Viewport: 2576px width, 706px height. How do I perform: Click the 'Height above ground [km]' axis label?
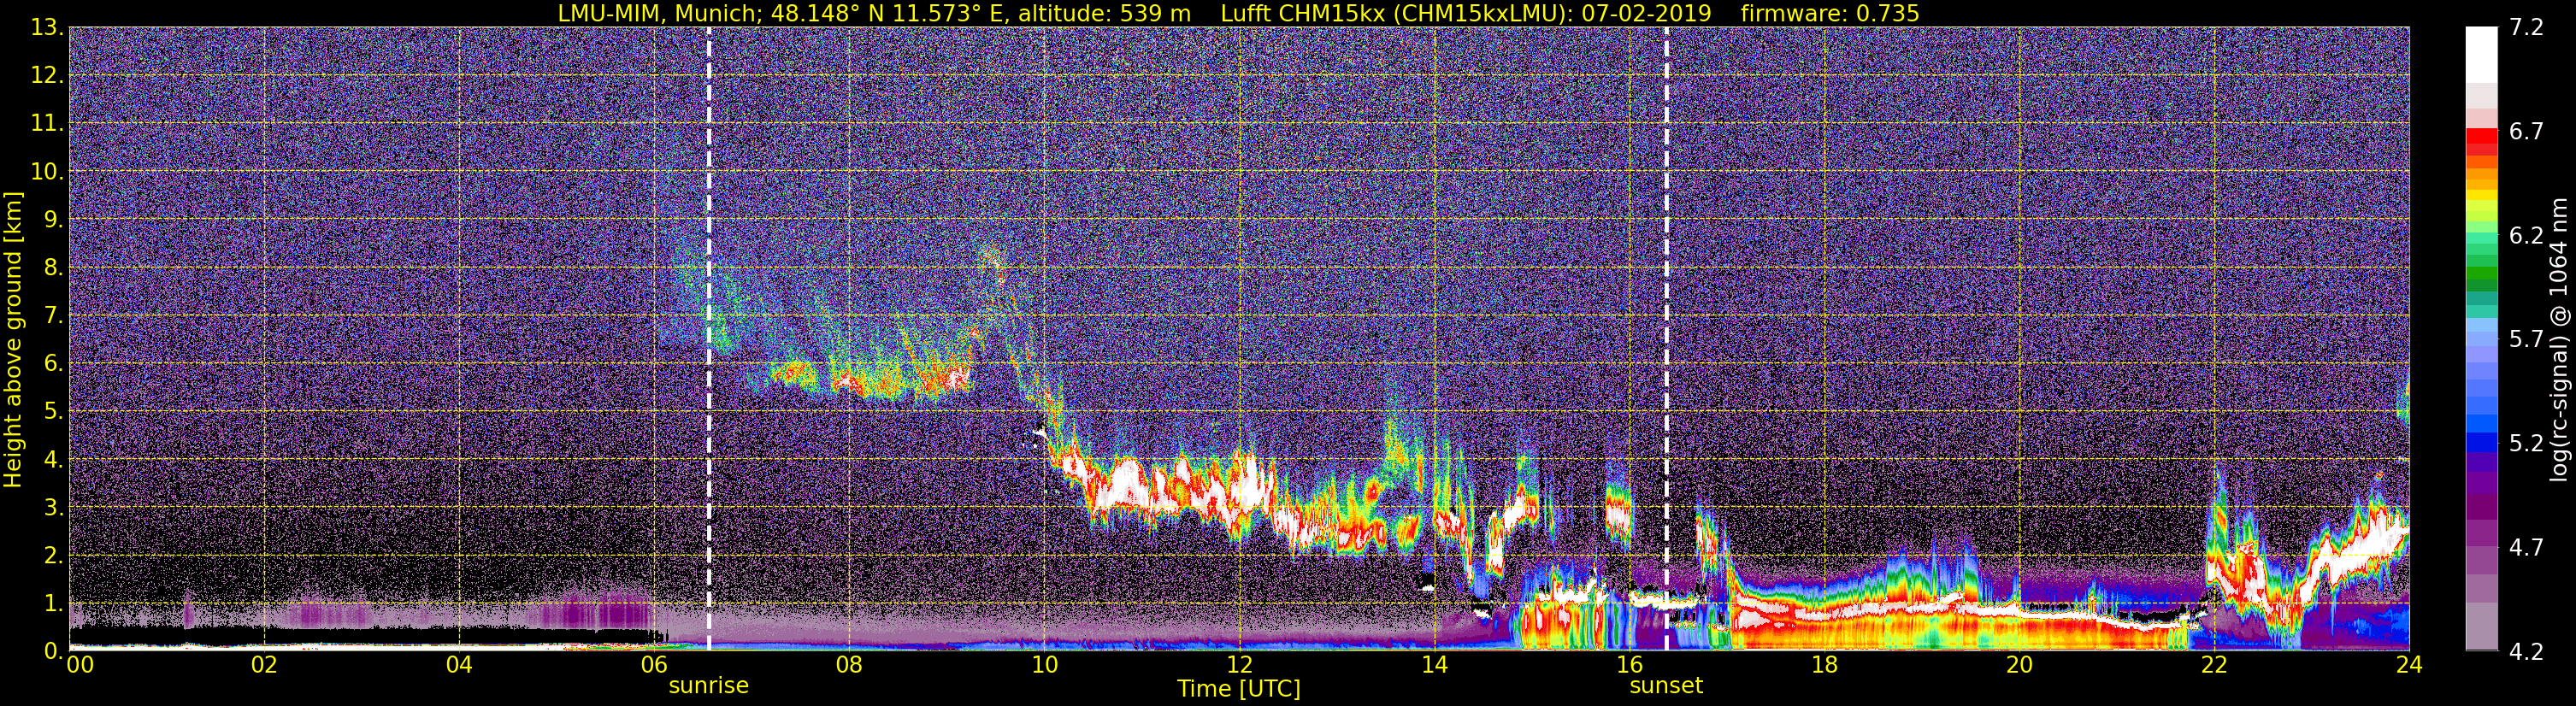click(x=13, y=339)
